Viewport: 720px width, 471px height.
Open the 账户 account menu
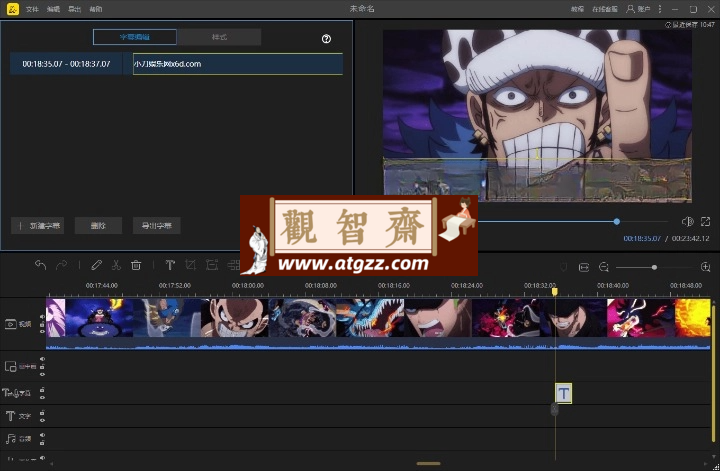pyautogui.click(x=639, y=9)
